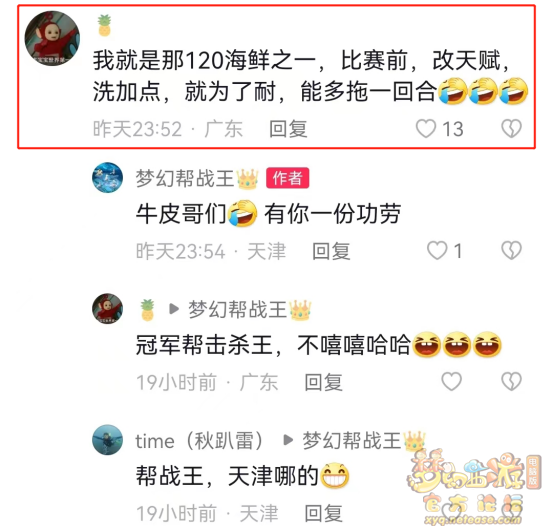The width and height of the screenshot is (553, 532).
Task: Reply to the 19小时前 广东 comment
Action: pos(324,382)
